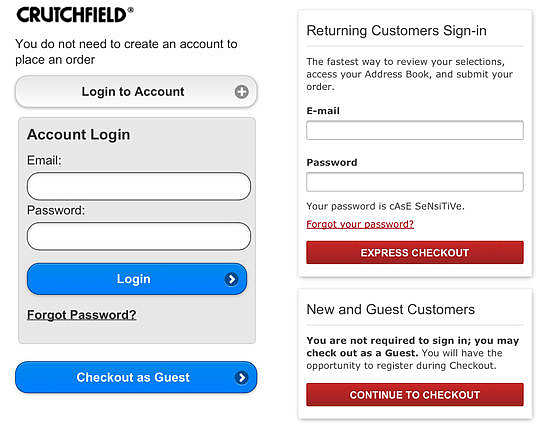Open the red Forgot your password? link
The height and width of the screenshot is (425, 550).
[360, 224]
